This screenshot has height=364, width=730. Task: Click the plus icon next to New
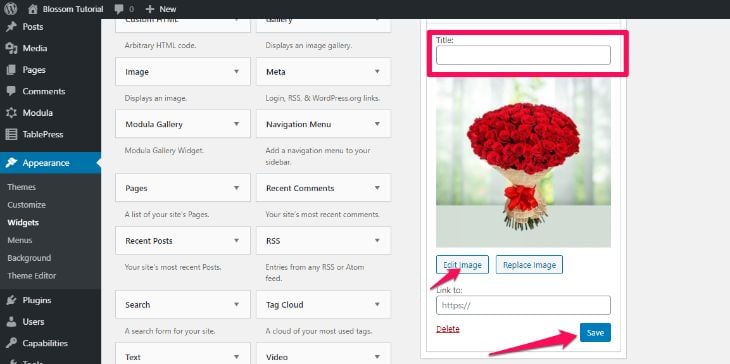coord(149,9)
